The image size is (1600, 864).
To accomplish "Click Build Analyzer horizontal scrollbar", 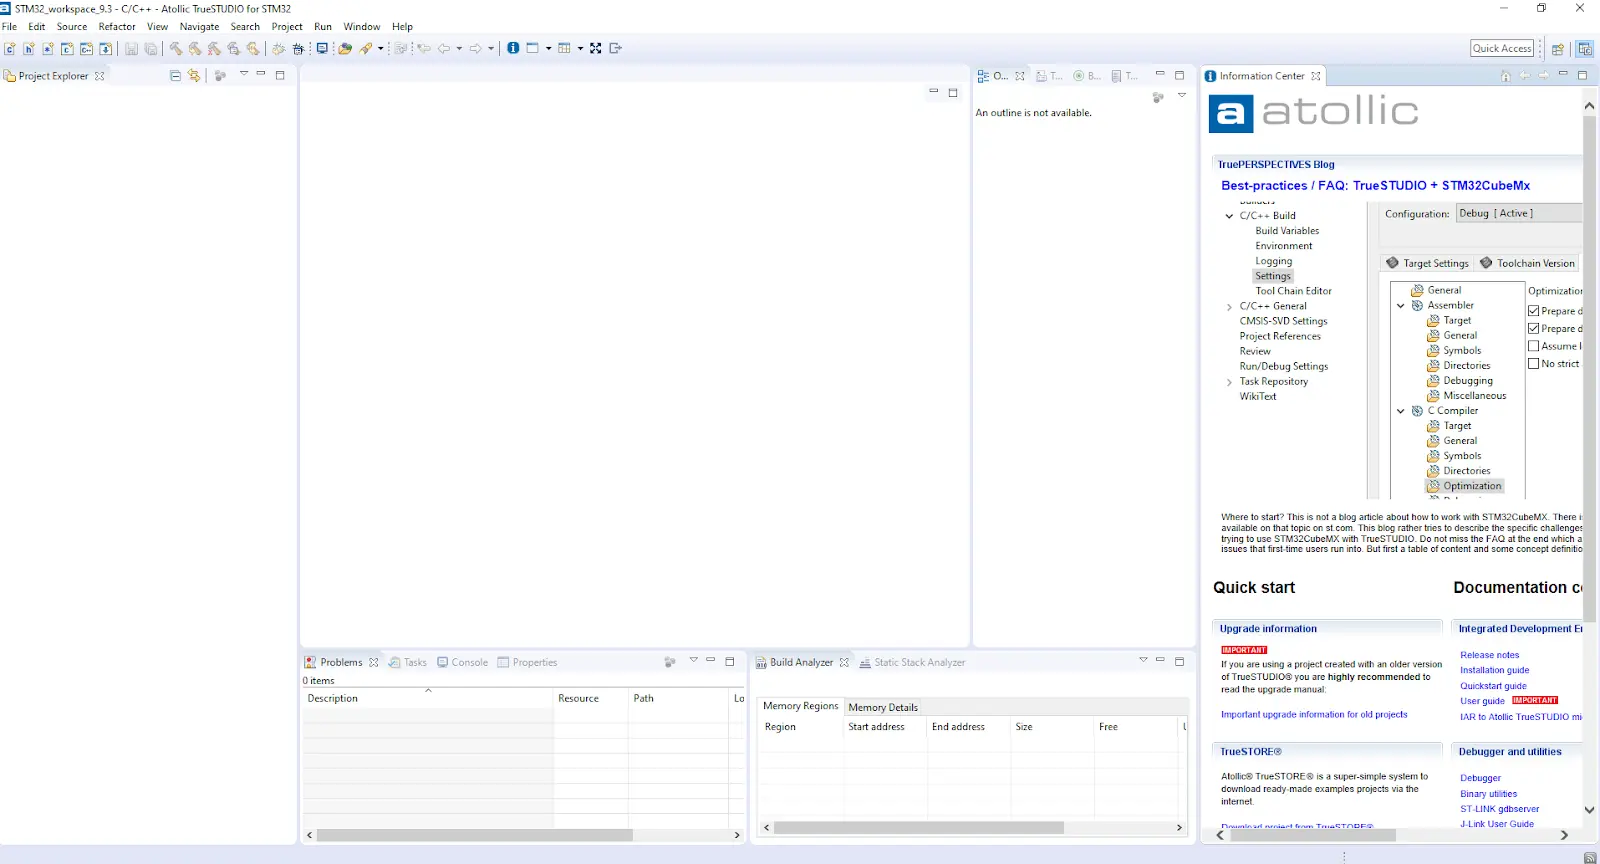I will click(x=918, y=828).
